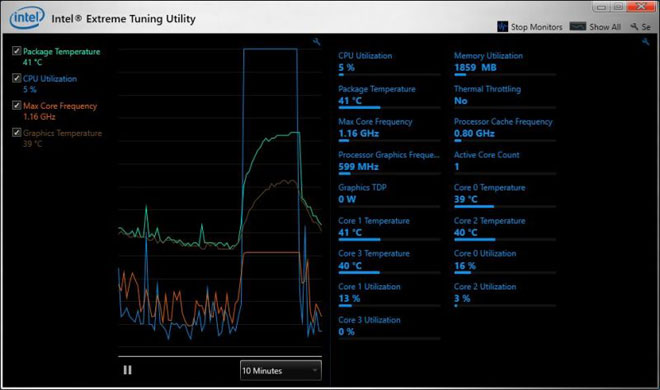Open graph settings wrench icon
This screenshot has width=660, height=390.
tap(317, 42)
